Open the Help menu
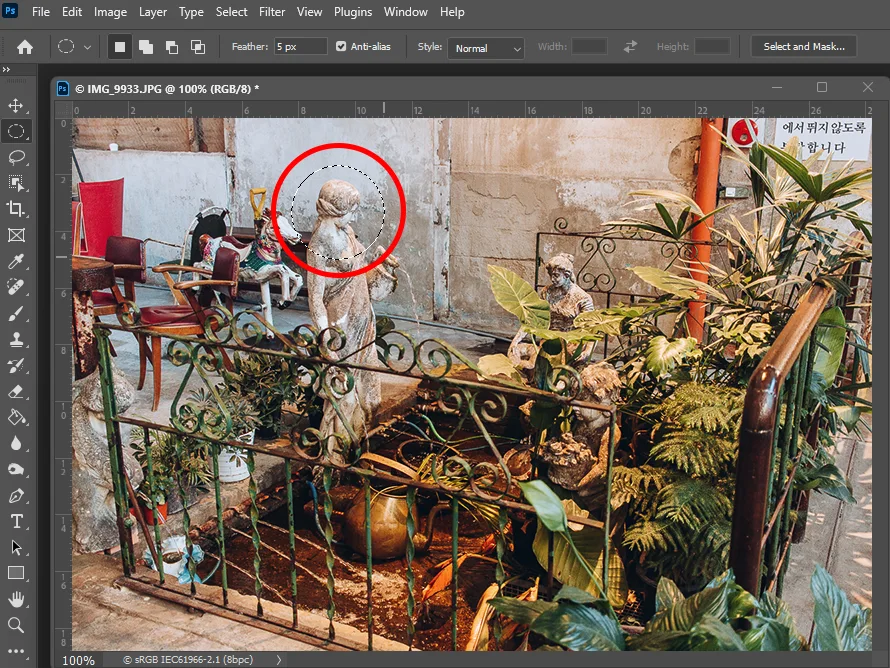Viewport: 890px width, 668px height. click(x=452, y=11)
